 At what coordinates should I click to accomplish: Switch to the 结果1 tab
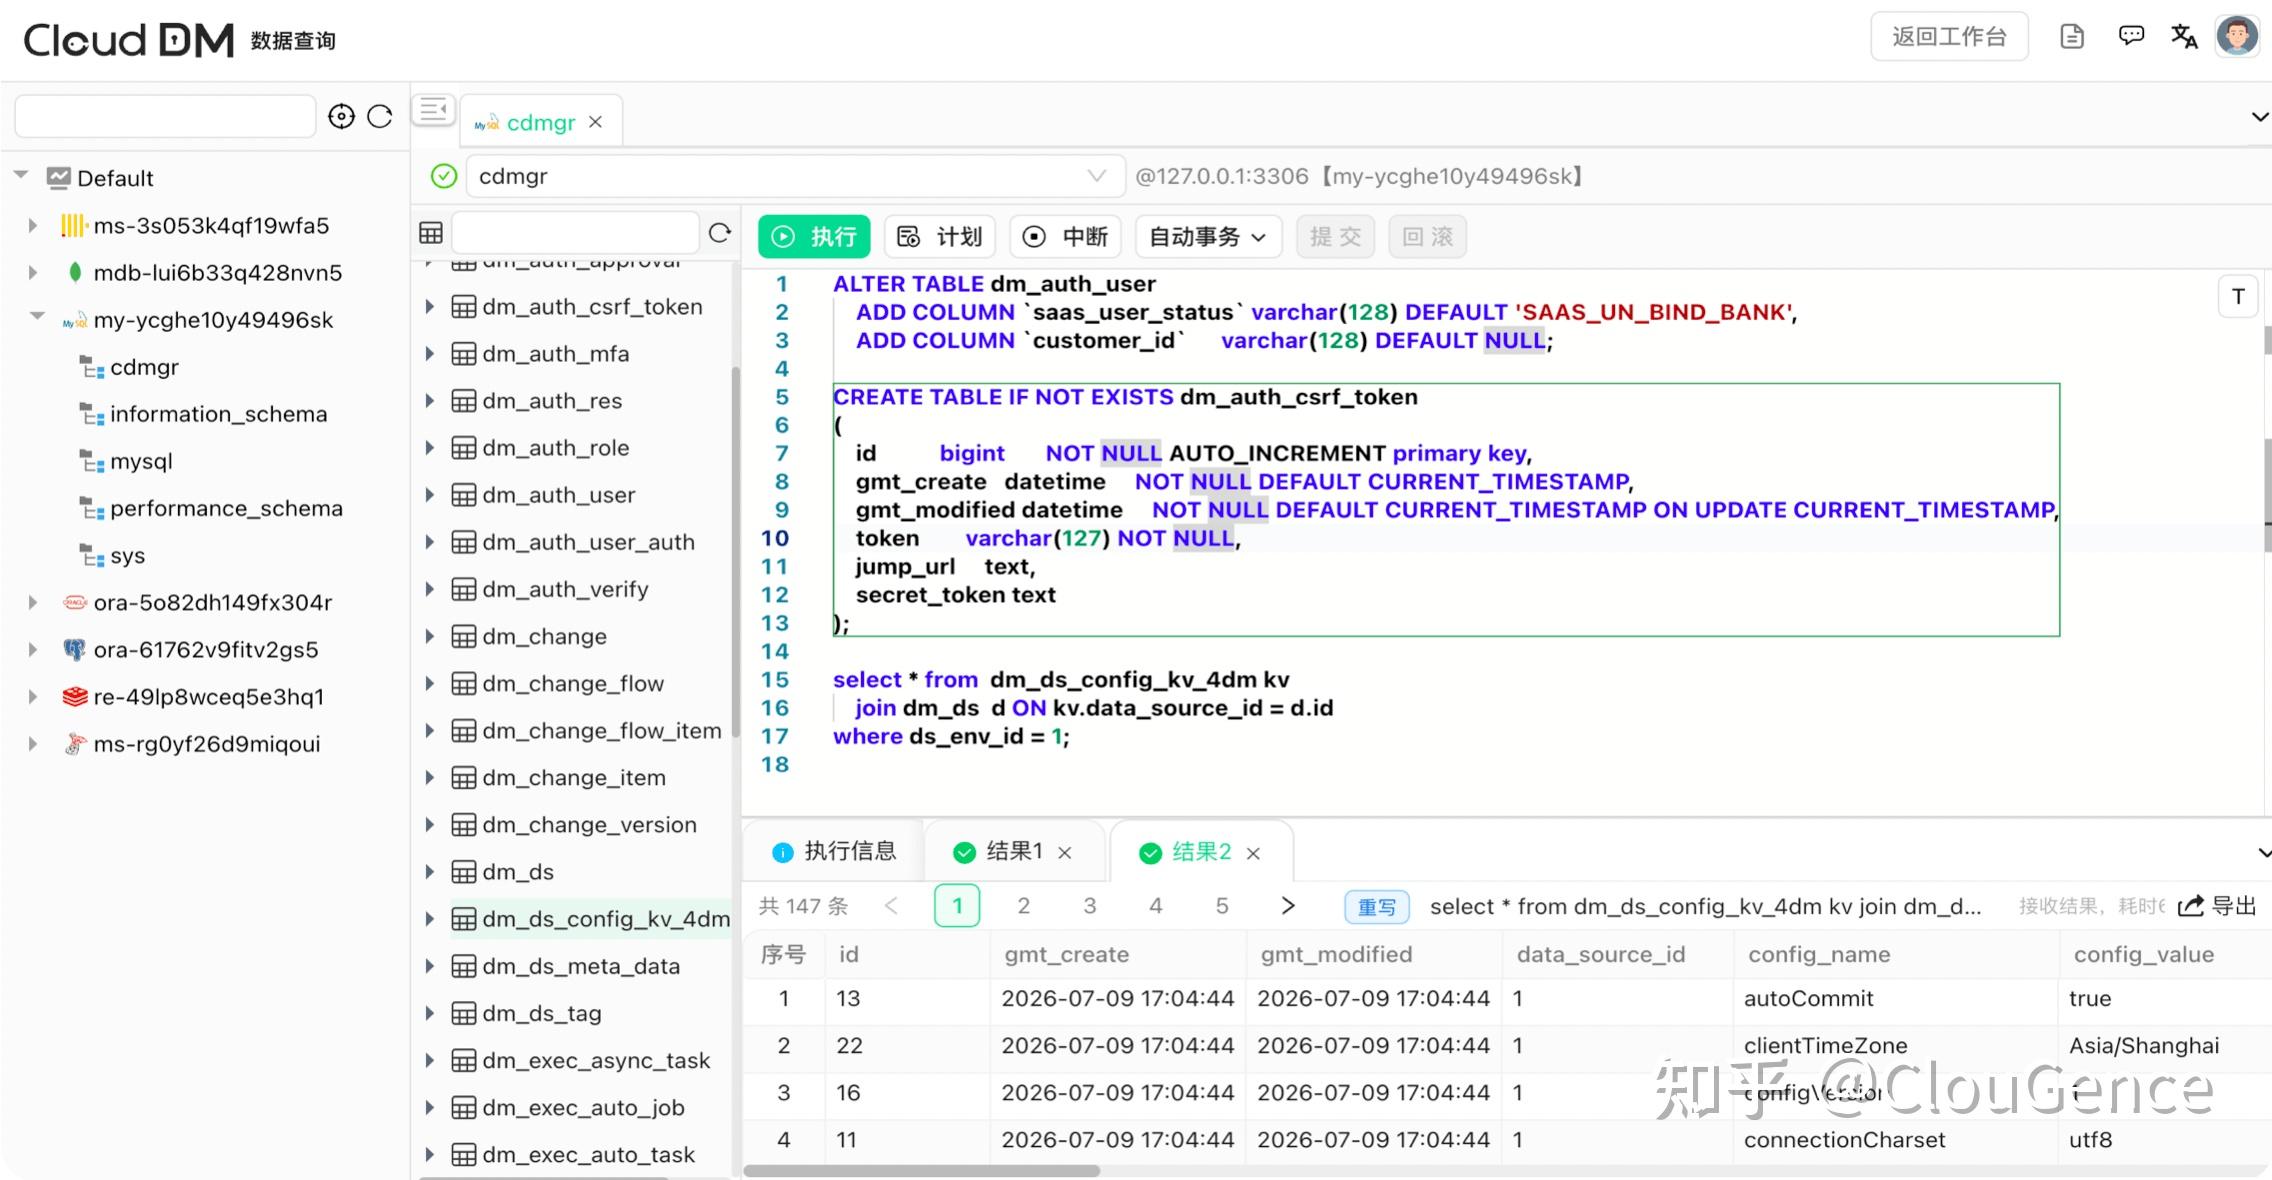tap(1013, 852)
